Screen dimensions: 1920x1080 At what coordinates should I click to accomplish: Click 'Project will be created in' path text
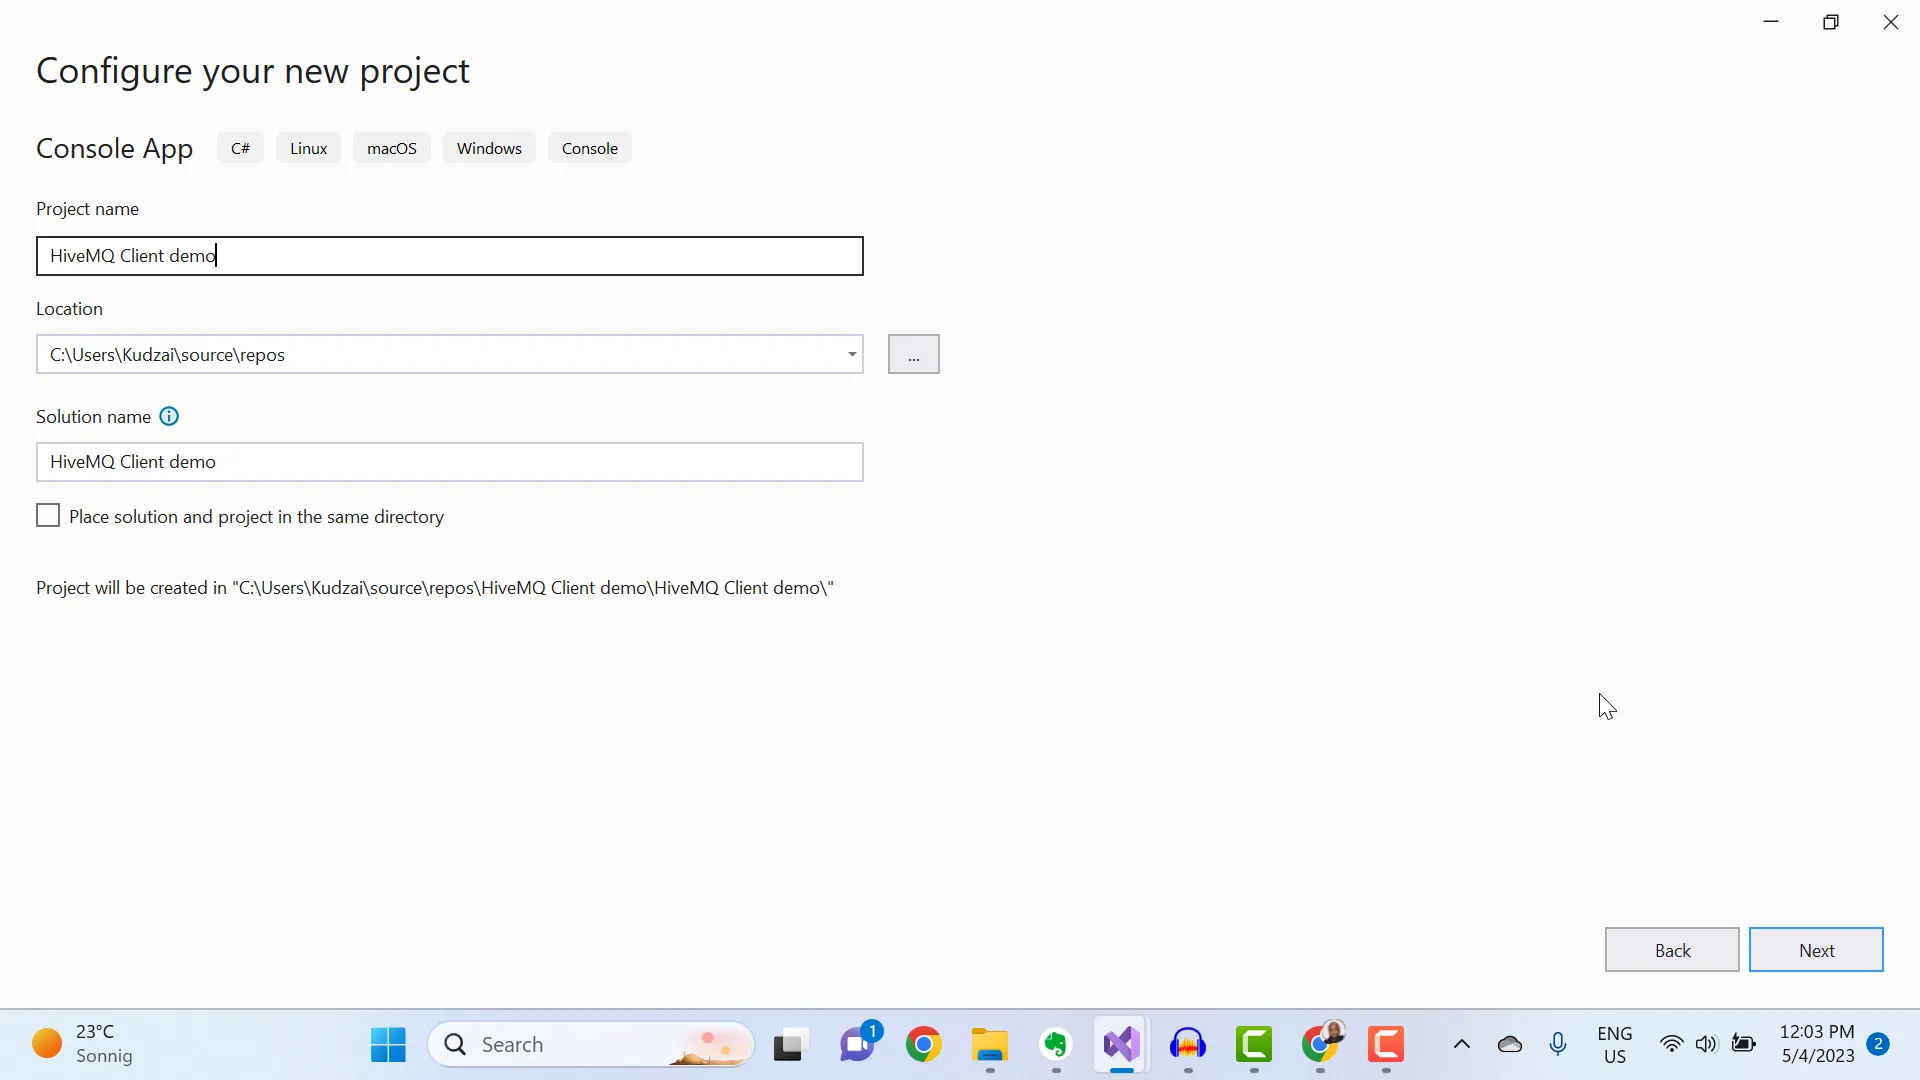(435, 588)
